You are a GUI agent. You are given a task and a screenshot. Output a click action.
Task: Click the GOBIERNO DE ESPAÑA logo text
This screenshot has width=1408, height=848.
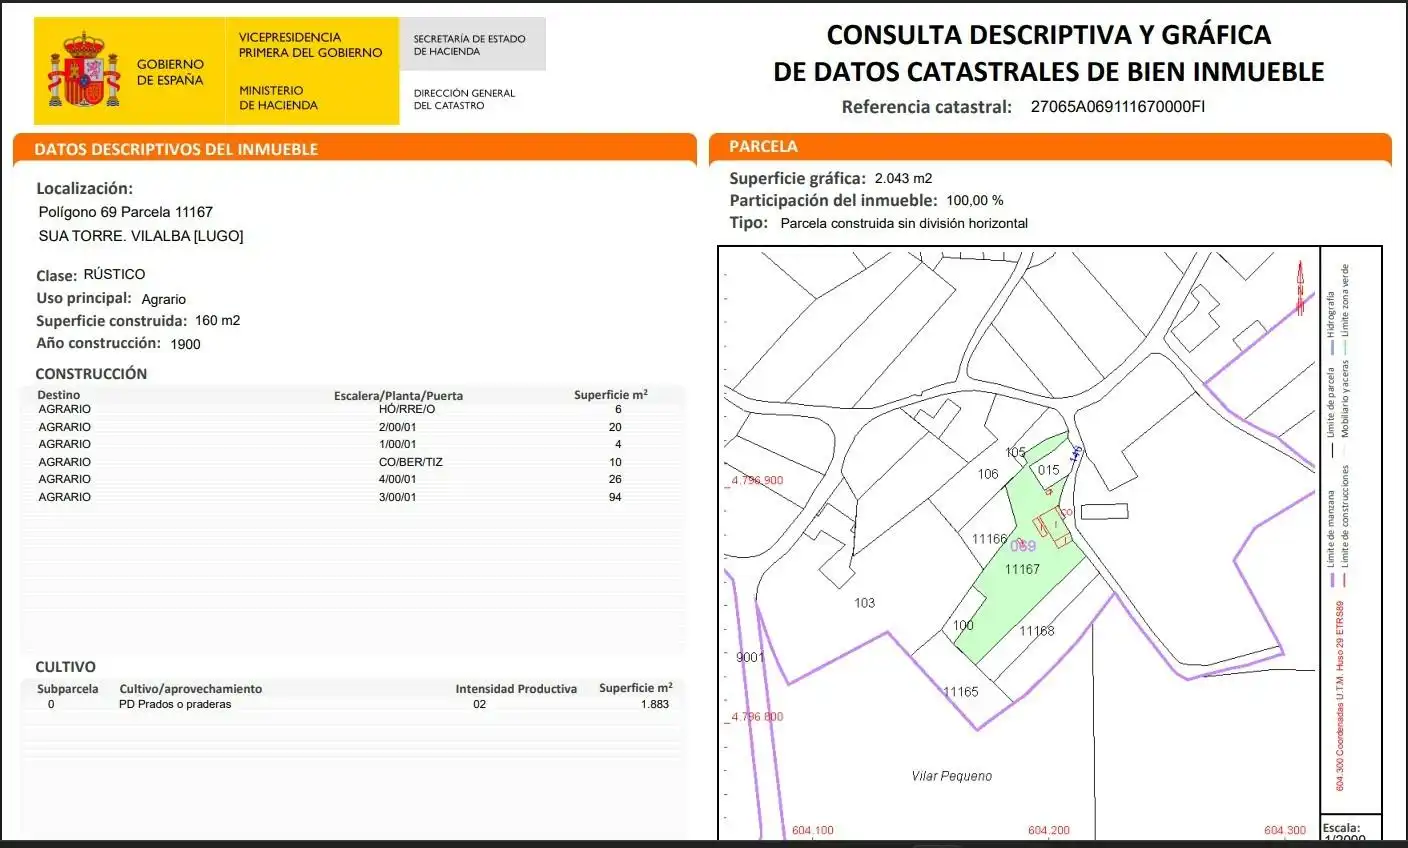170,72
